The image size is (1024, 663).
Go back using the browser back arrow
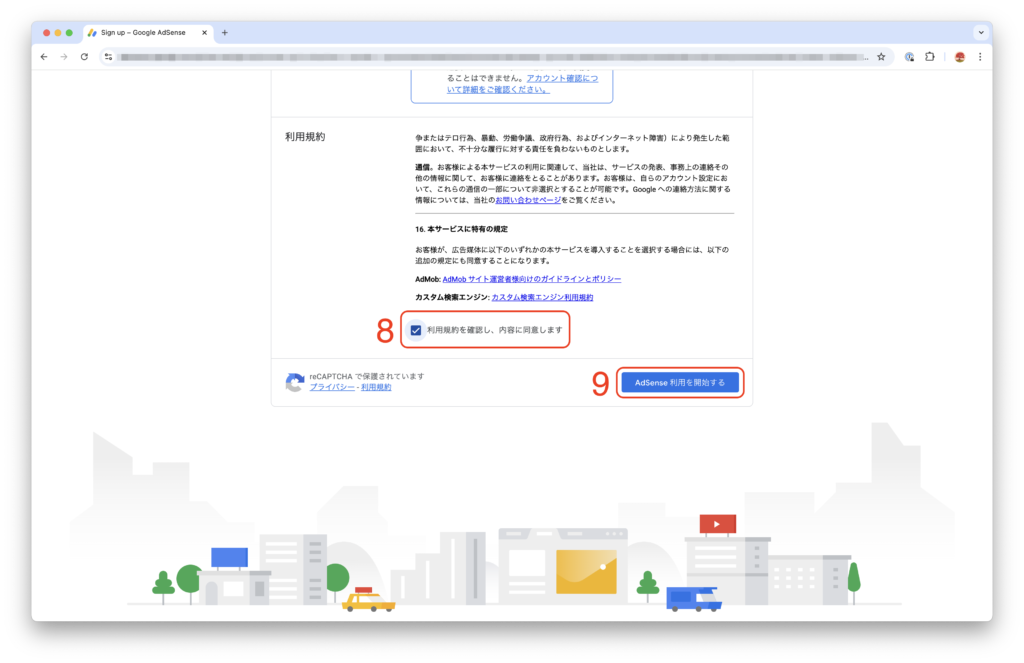[44, 57]
